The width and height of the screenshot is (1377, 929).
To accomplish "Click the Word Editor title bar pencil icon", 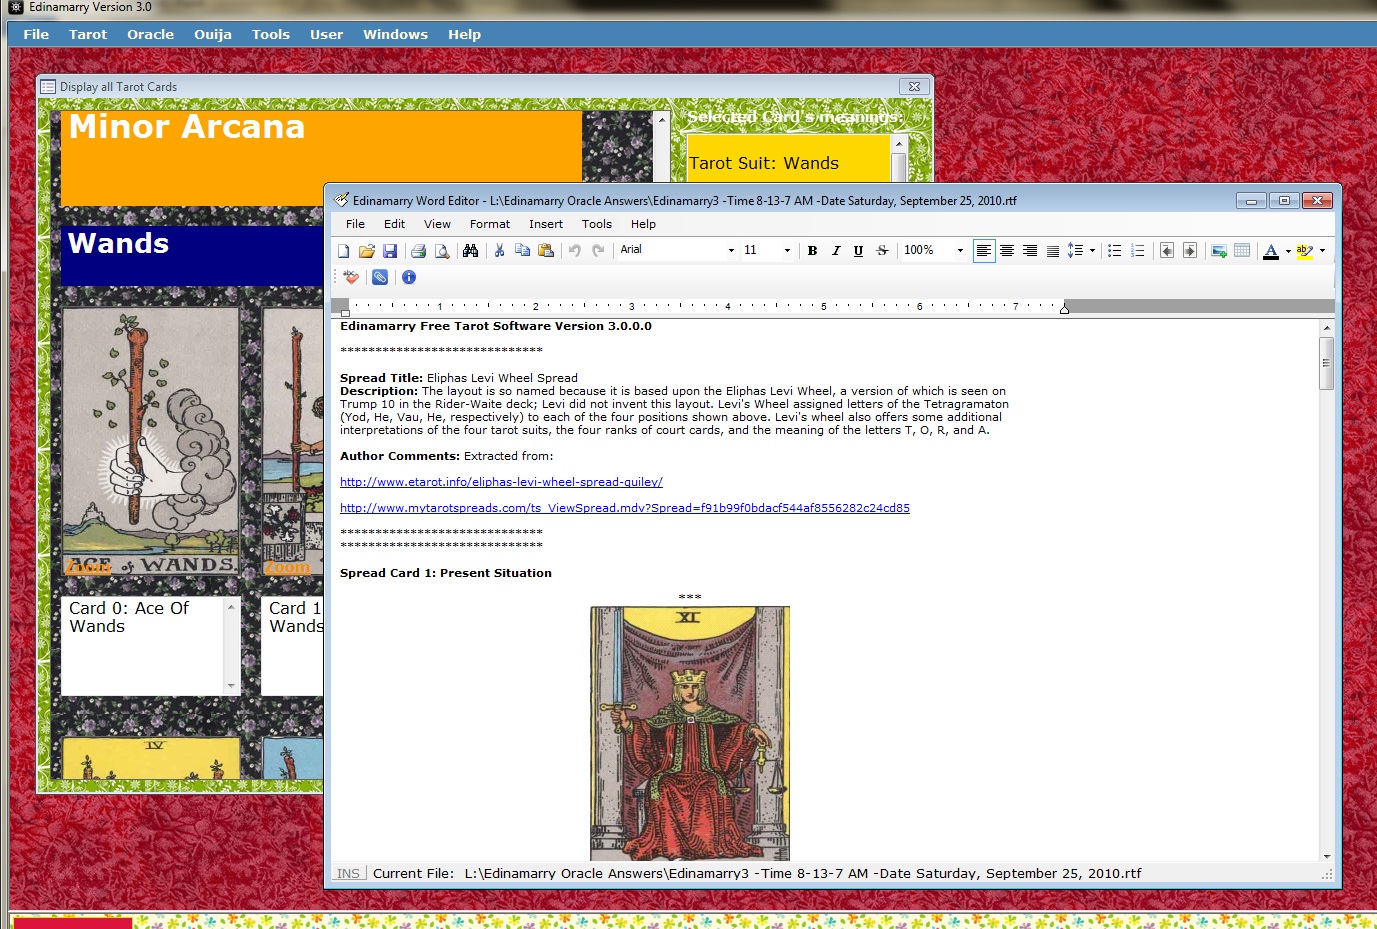I will (342, 200).
